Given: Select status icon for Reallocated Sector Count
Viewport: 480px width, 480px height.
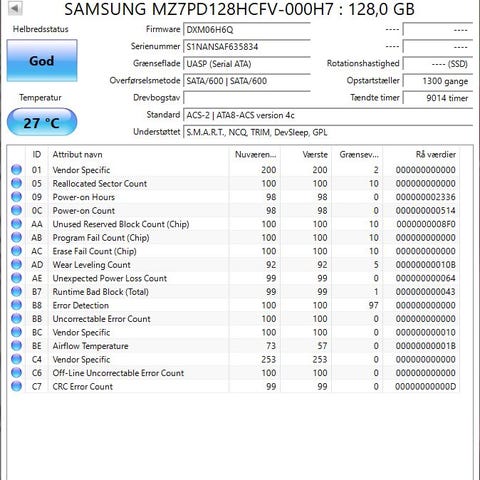Looking at the screenshot, I should pyautogui.click(x=16, y=183).
